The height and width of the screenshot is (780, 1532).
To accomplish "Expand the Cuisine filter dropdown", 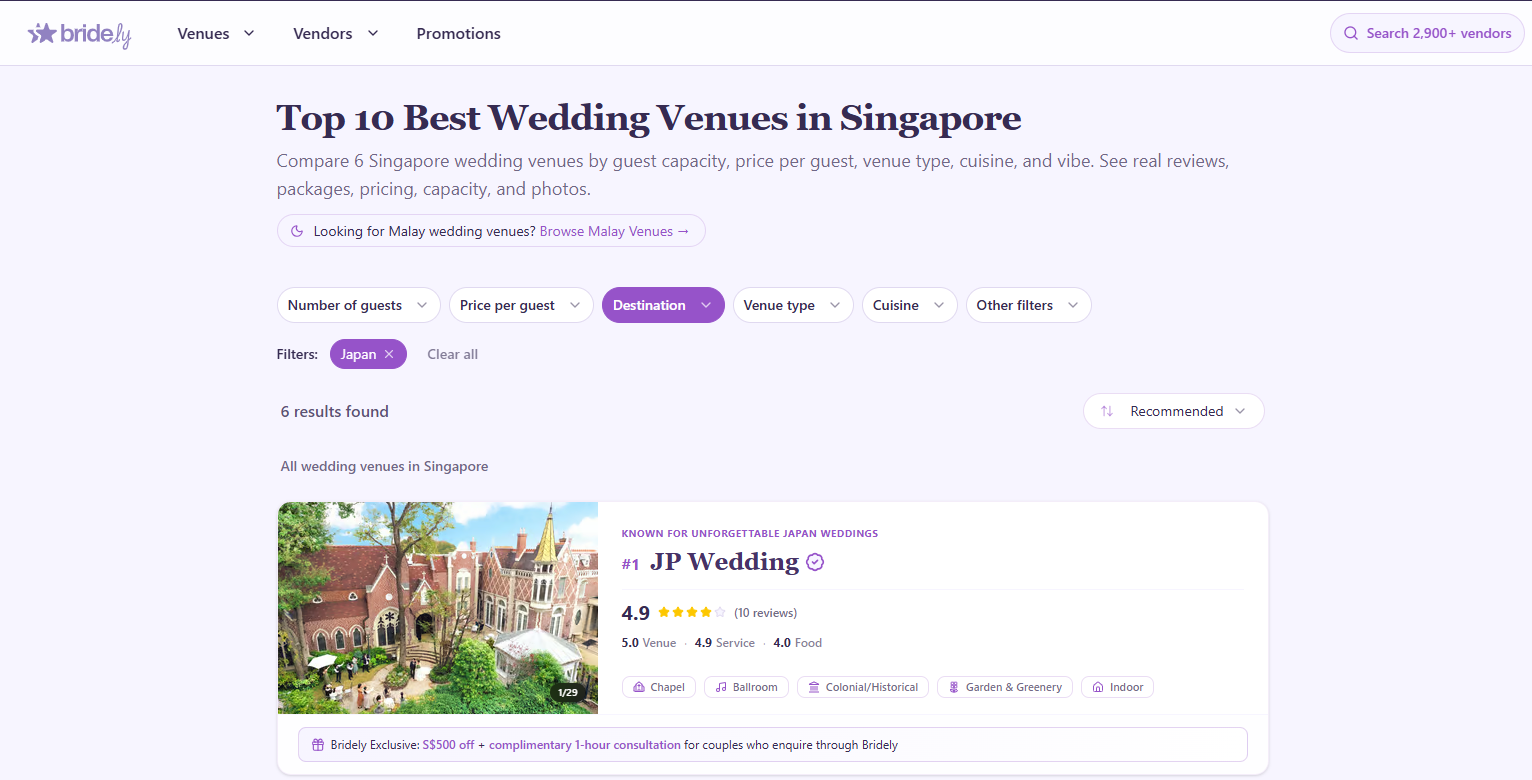I will tap(910, 305).
